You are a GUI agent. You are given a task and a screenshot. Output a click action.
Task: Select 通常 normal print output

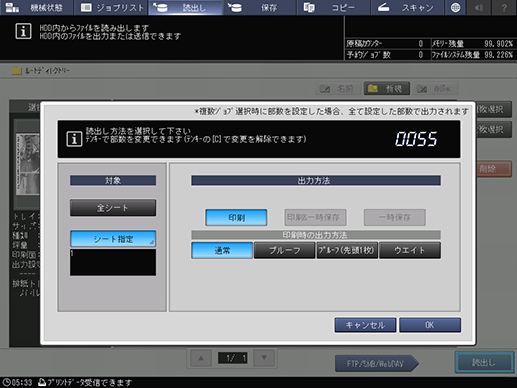point(222,250)
